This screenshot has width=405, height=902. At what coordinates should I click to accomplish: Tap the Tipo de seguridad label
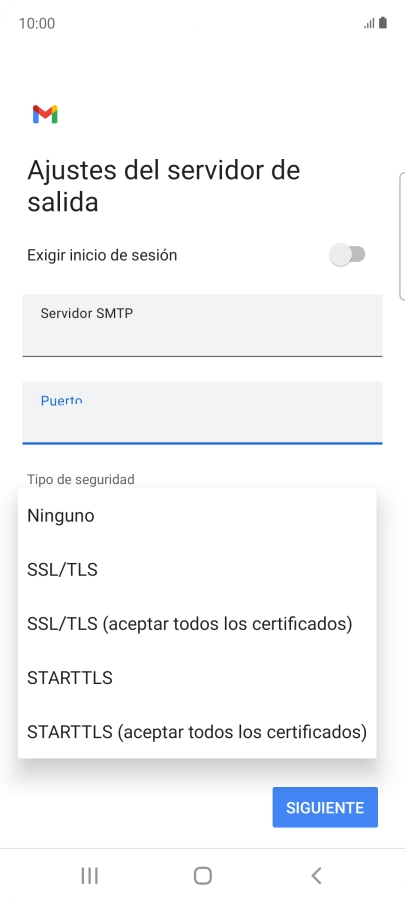pyautogui.click(x=81, y=479)
